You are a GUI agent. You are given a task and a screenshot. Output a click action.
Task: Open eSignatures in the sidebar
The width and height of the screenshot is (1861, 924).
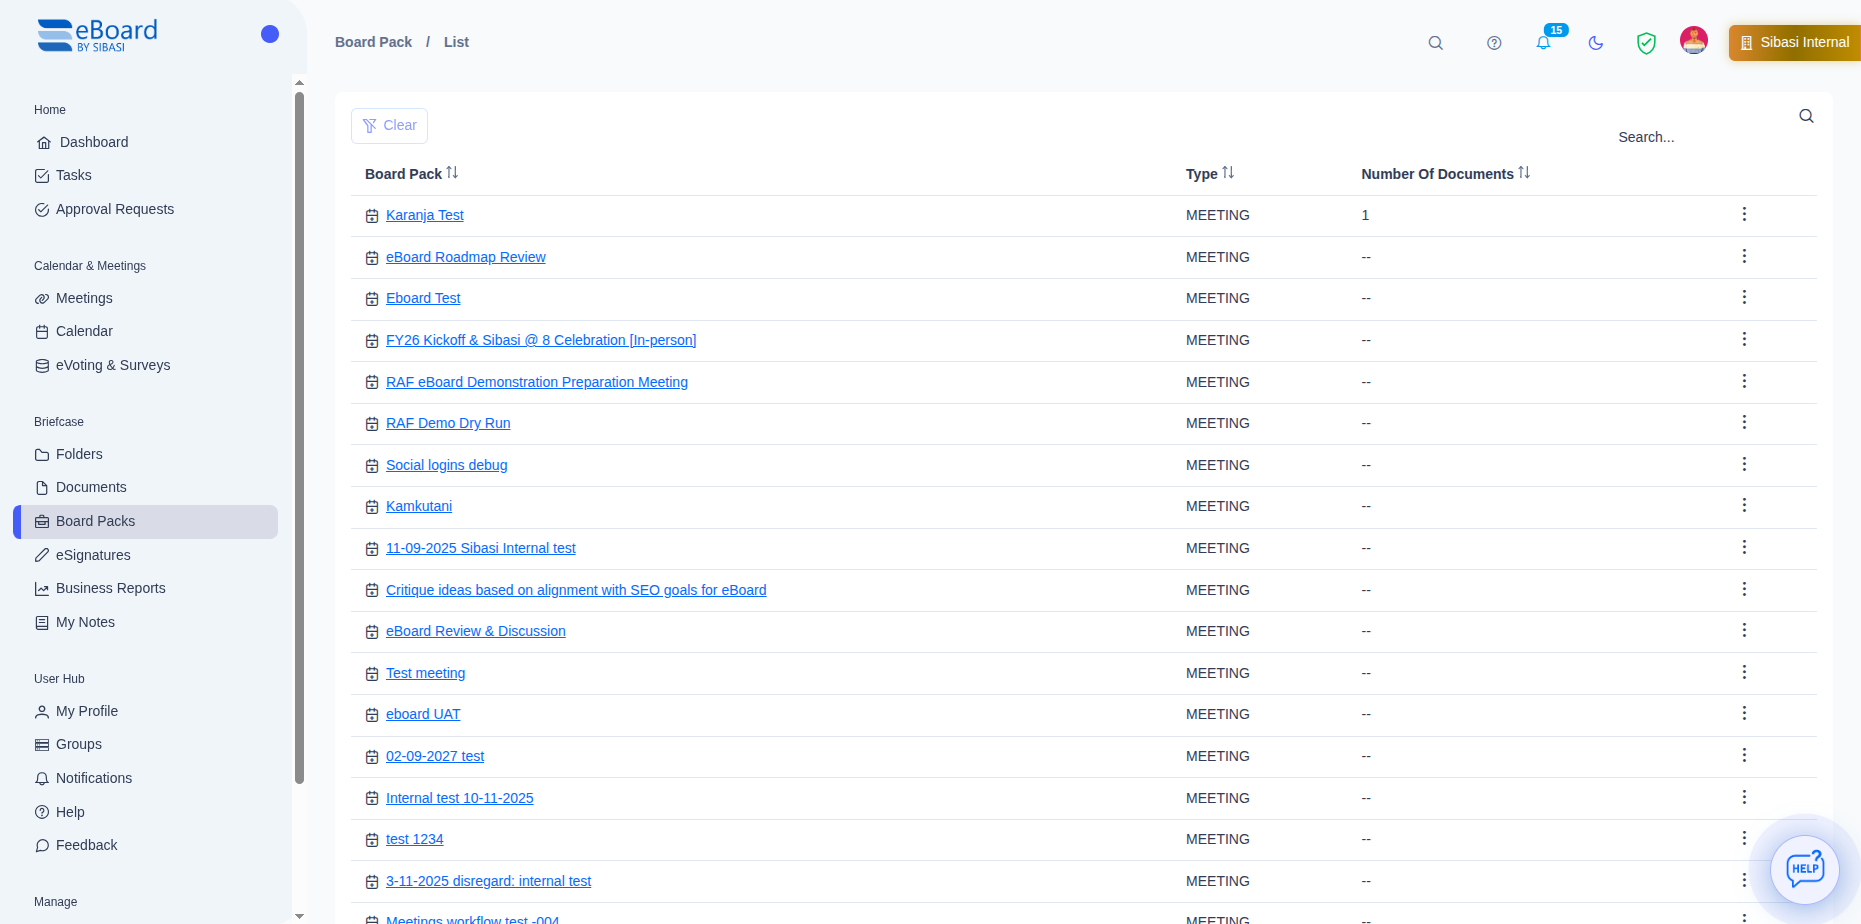pyautogui.click(x=93, y=555)
